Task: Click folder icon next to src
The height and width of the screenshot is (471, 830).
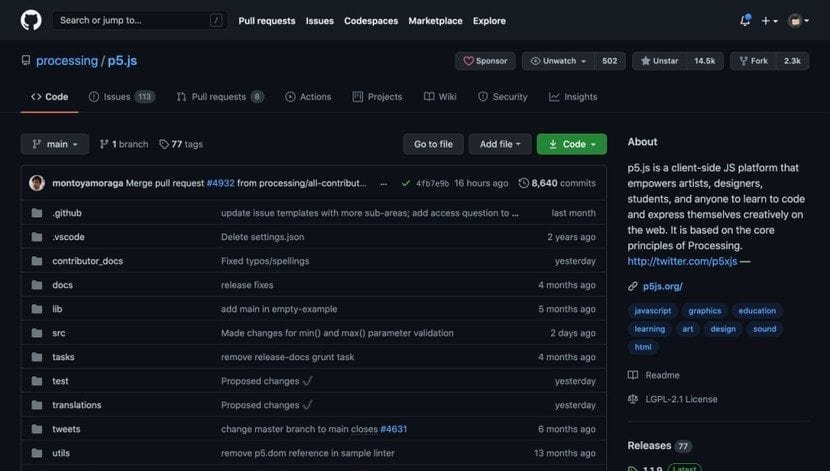Action: (37, 333)
